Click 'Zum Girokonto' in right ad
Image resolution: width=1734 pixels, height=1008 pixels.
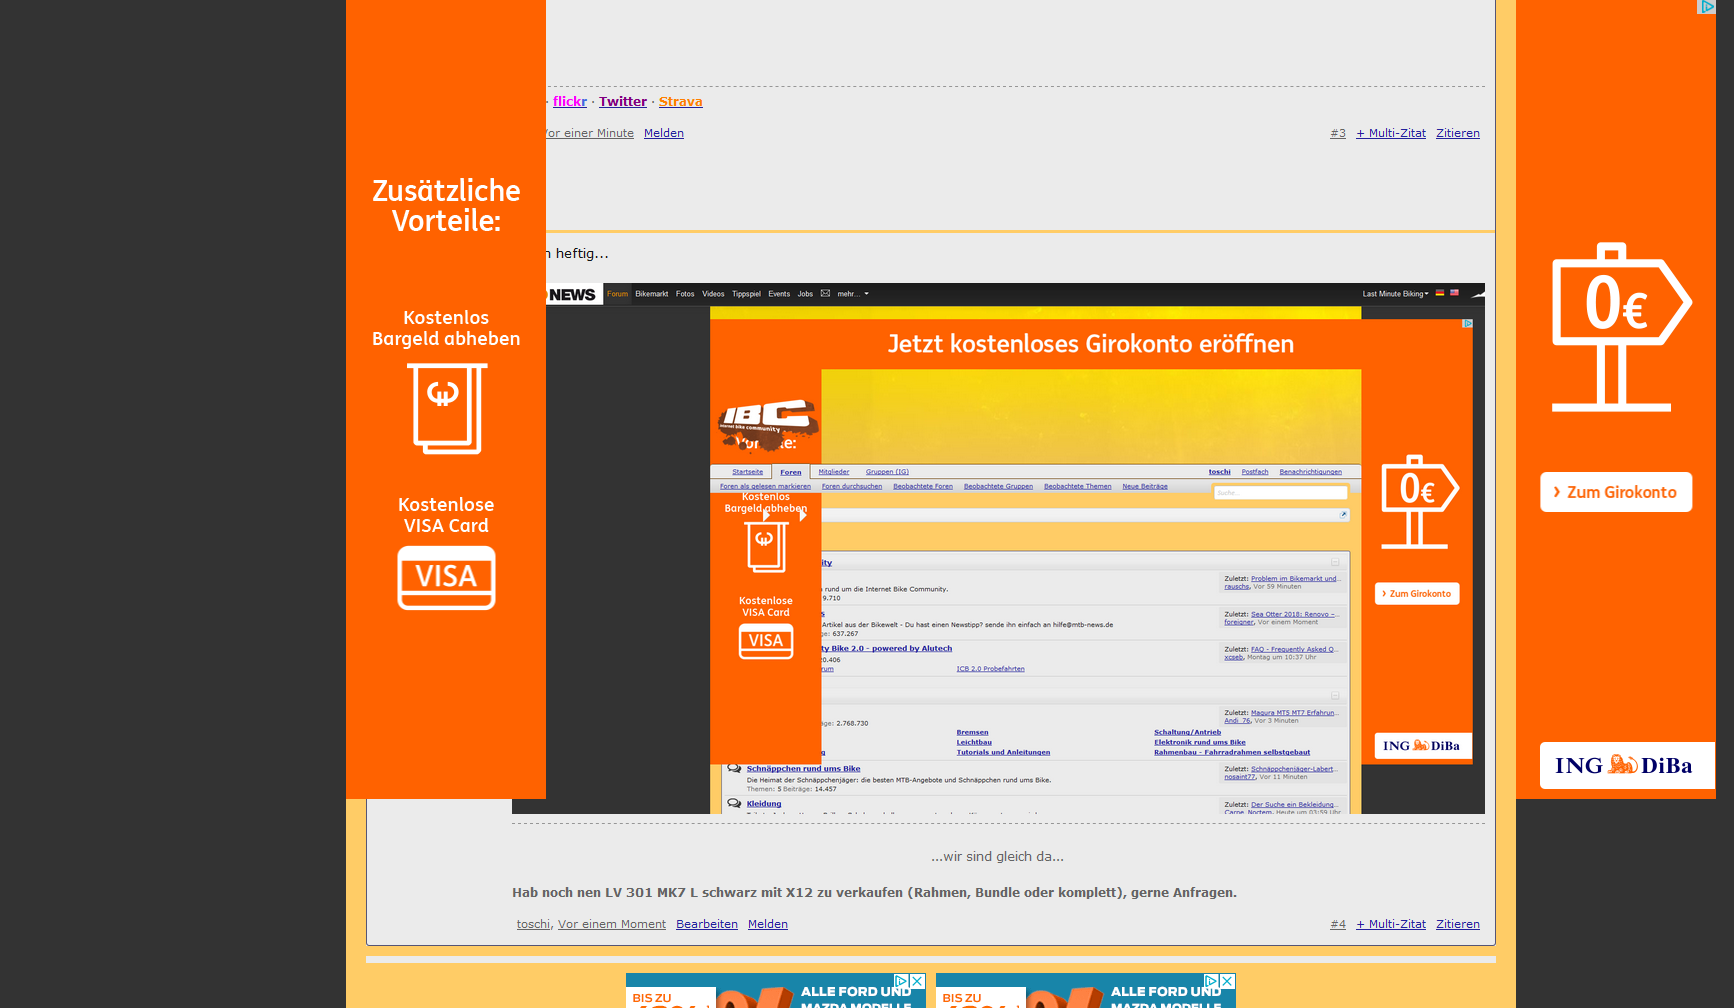pos(1616,492)
